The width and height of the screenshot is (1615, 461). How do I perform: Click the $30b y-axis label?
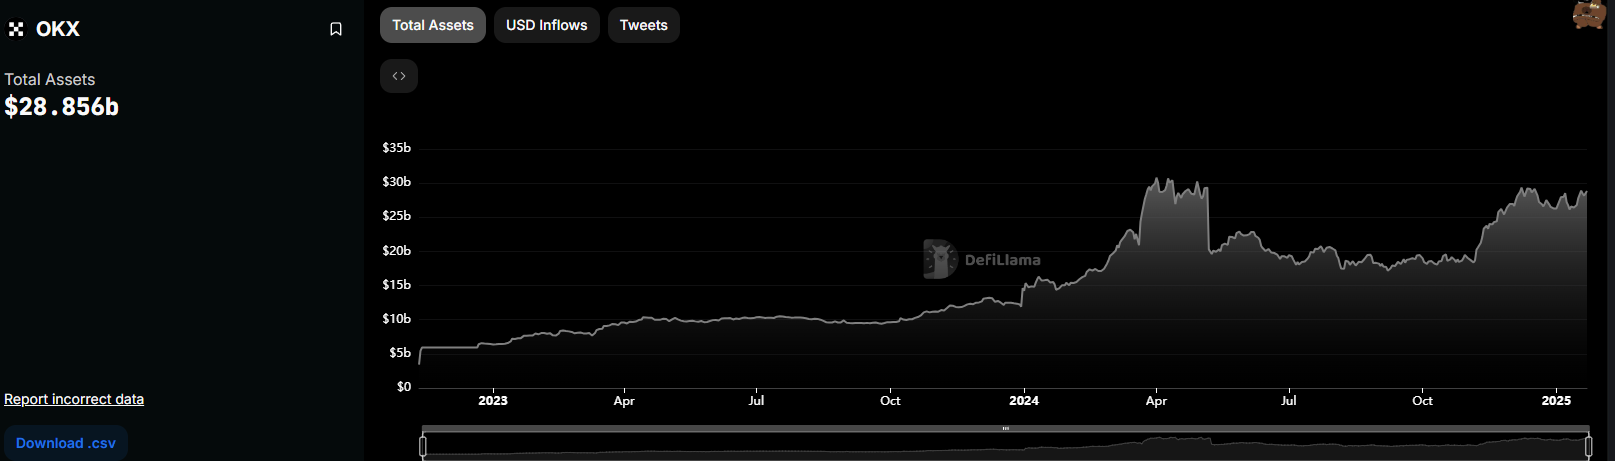[396, 182]
